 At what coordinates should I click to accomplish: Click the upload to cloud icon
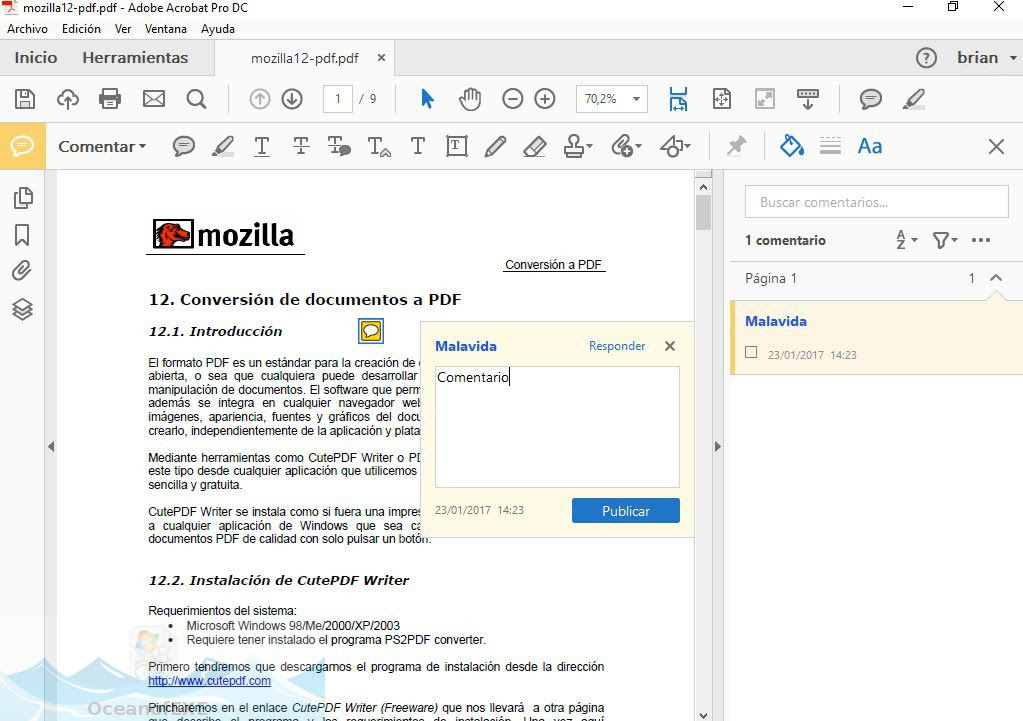[x=68, y=99]
